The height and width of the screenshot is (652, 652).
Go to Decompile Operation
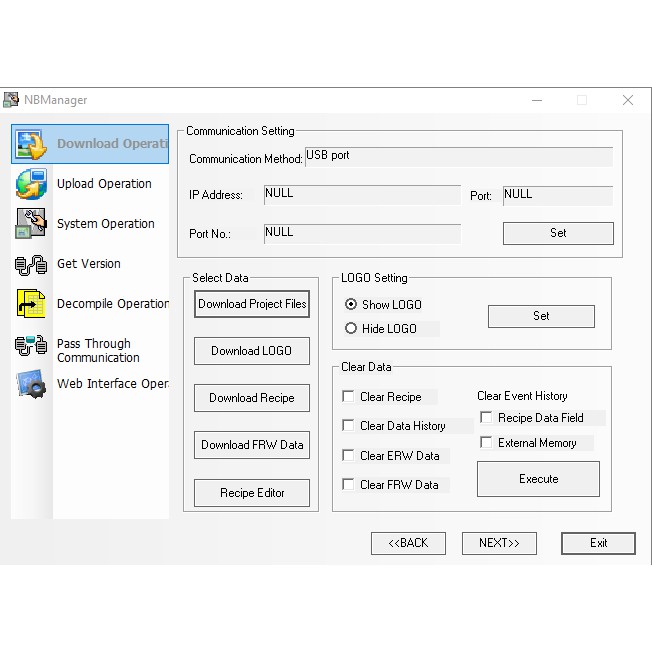click(113, 304)
